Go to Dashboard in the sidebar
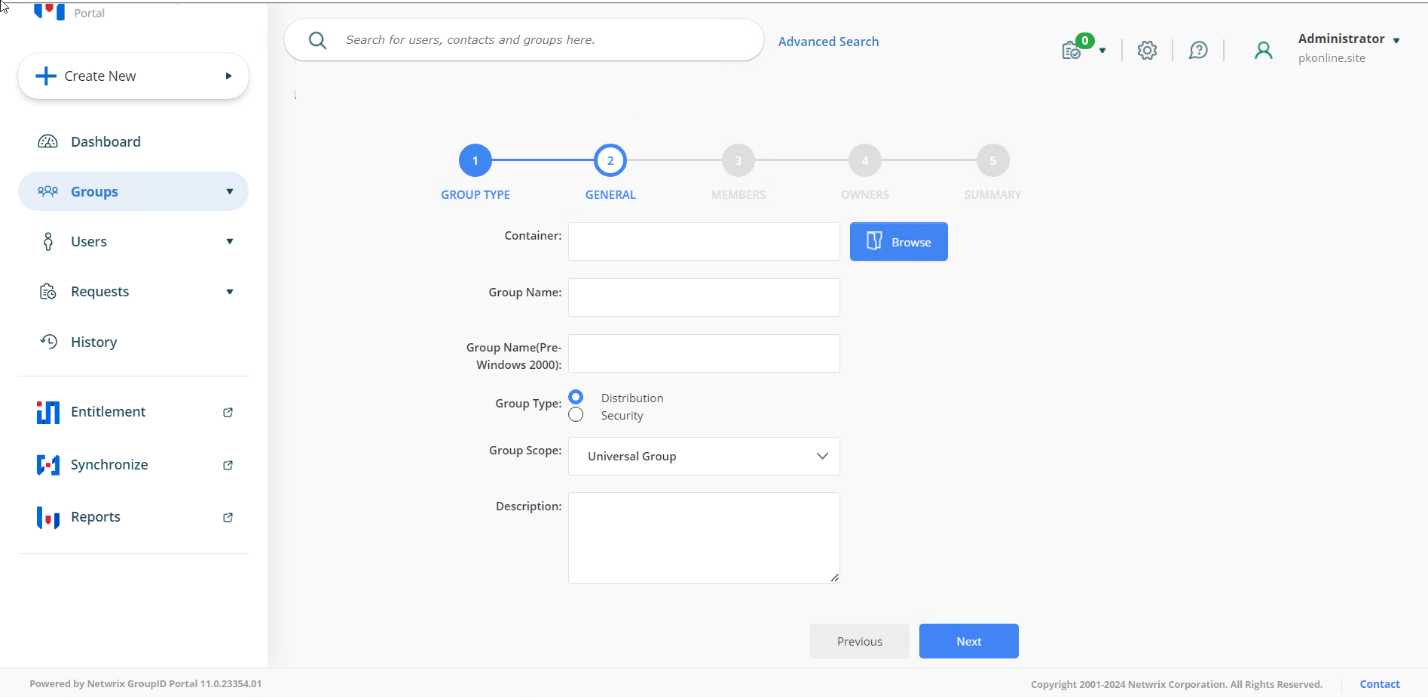 pos(105,142)
